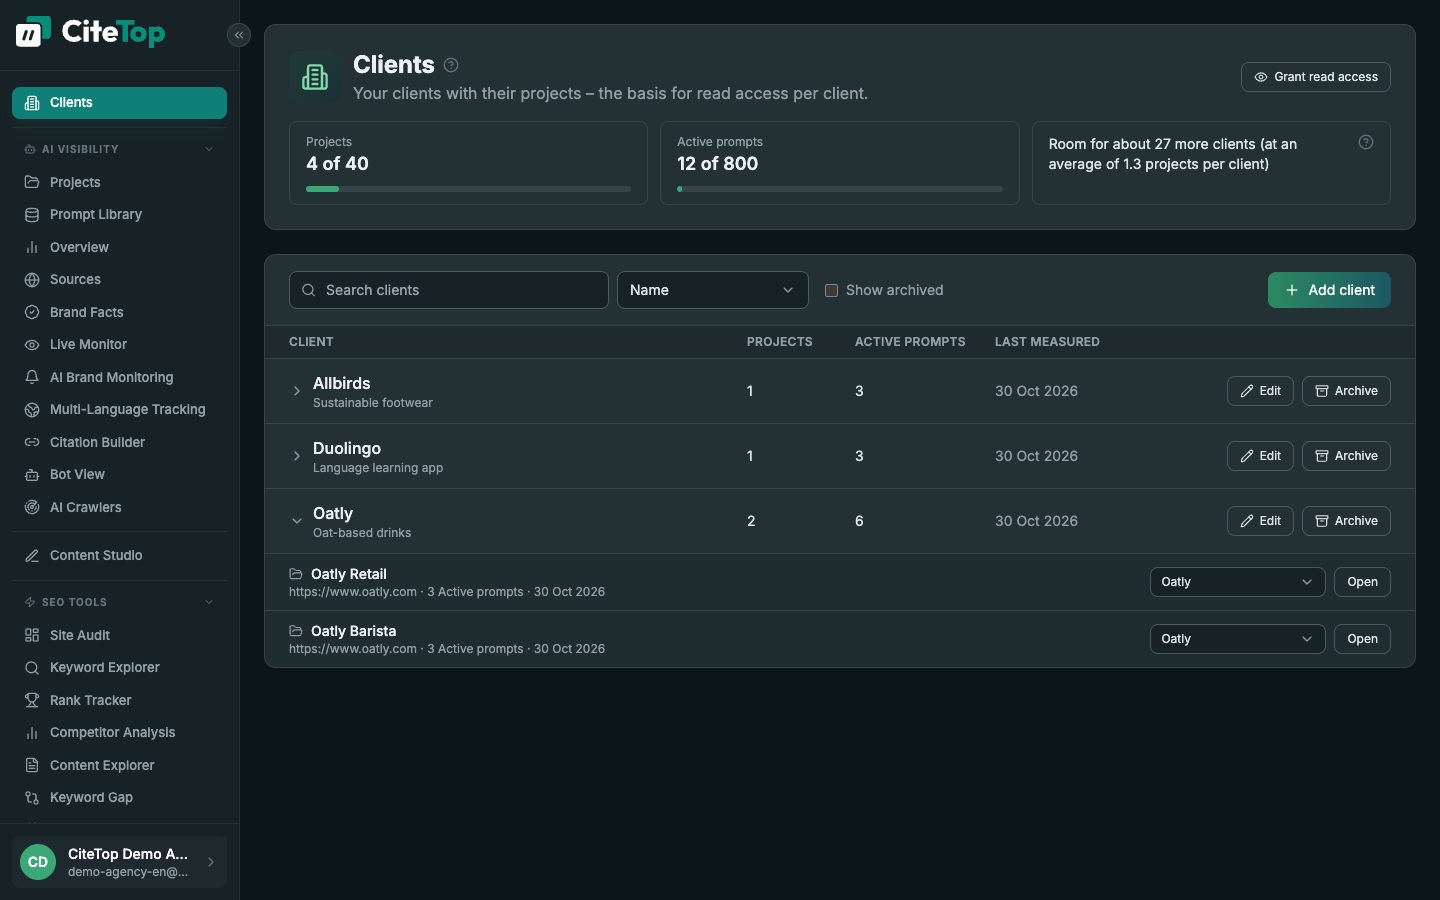
Task: Click the Duolingo client name
Action: 347,448
